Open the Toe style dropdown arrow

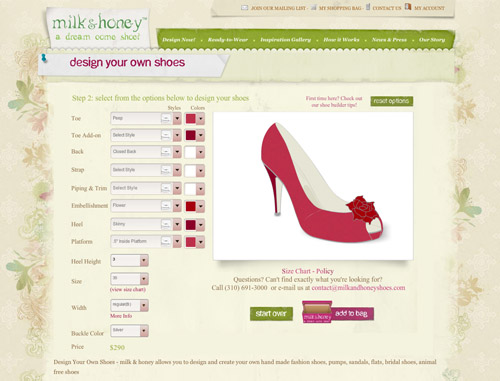tap(177, 118)
